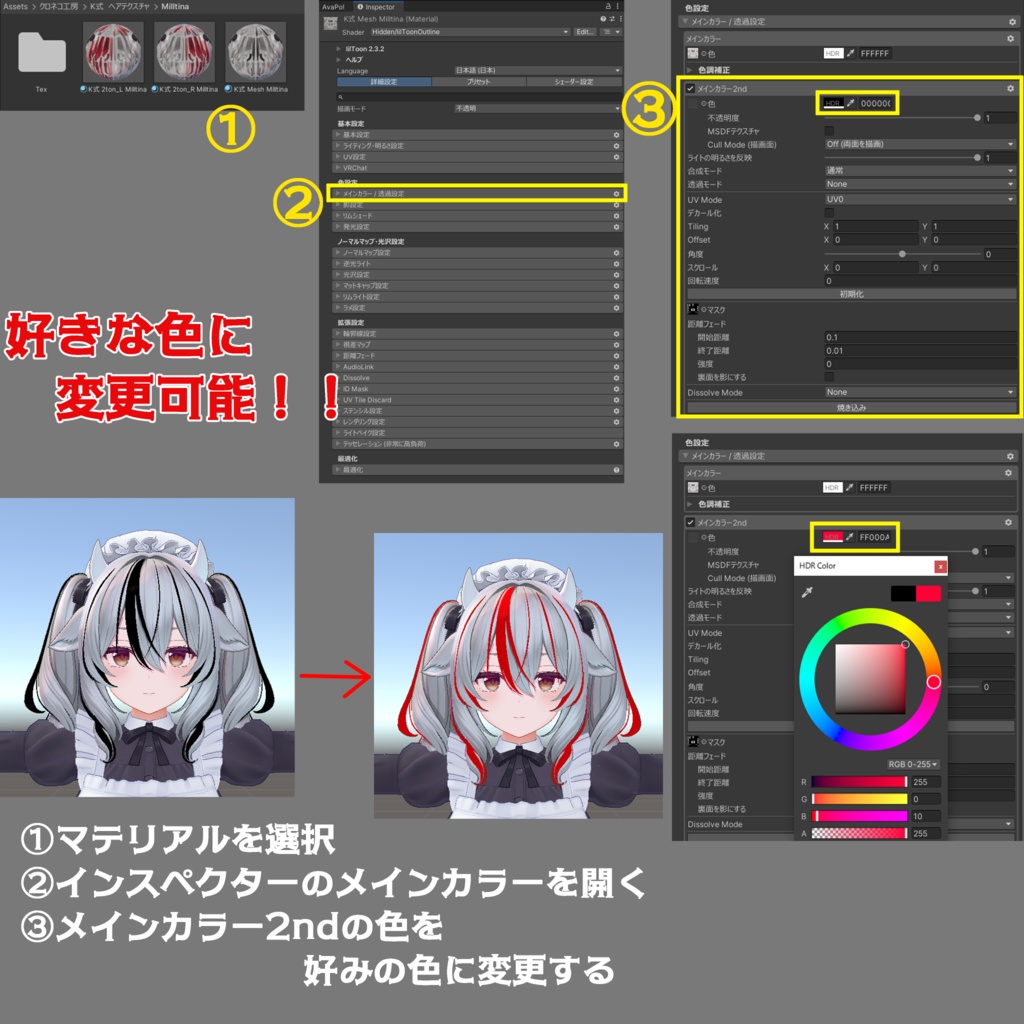1024x1024 pixels.
Task: Open the Tex folder
Action: pos(42,52)
